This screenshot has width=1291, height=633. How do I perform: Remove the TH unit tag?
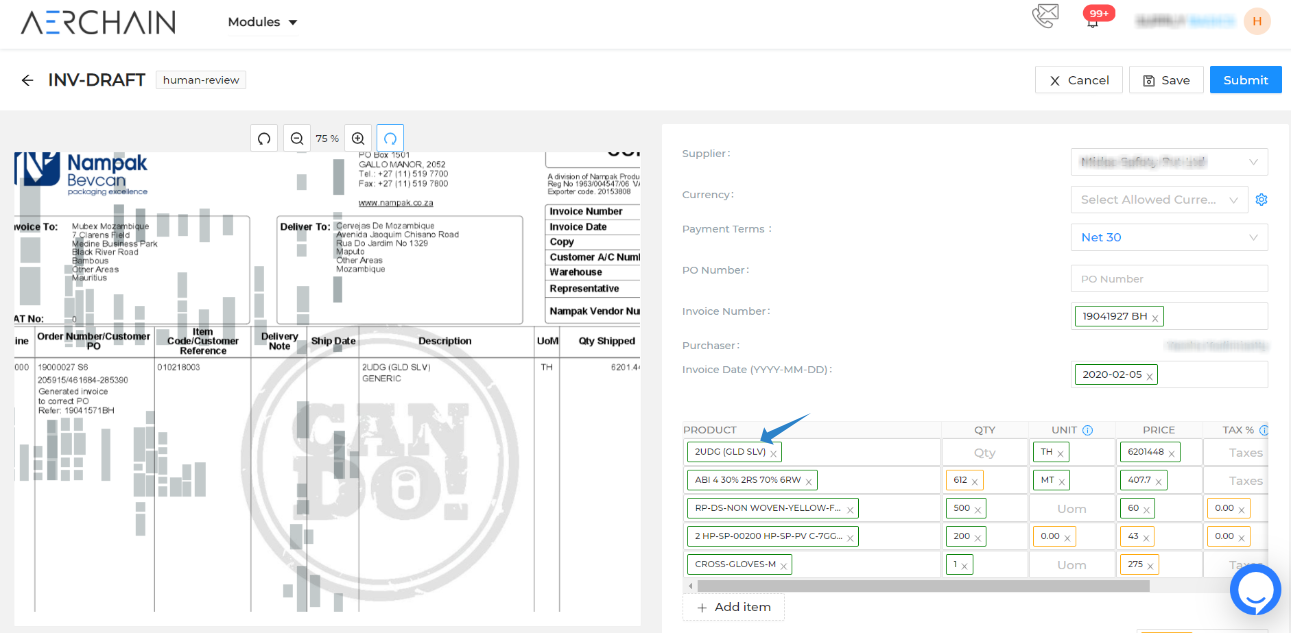(x=1060, y=453)
